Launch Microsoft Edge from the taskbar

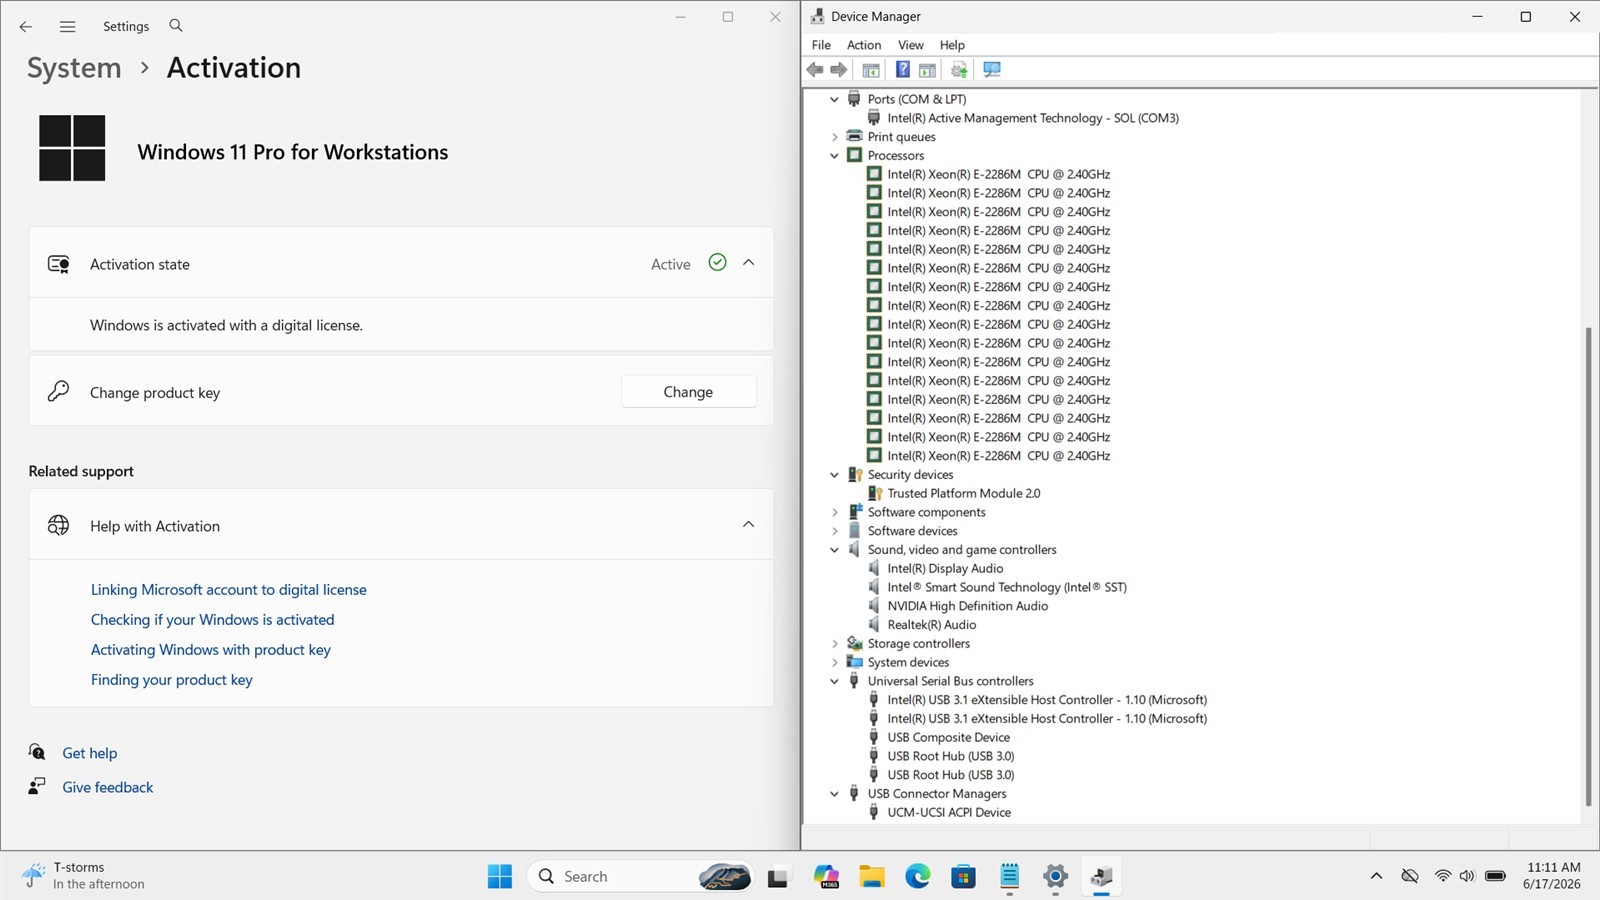click(x=918, y=877)
